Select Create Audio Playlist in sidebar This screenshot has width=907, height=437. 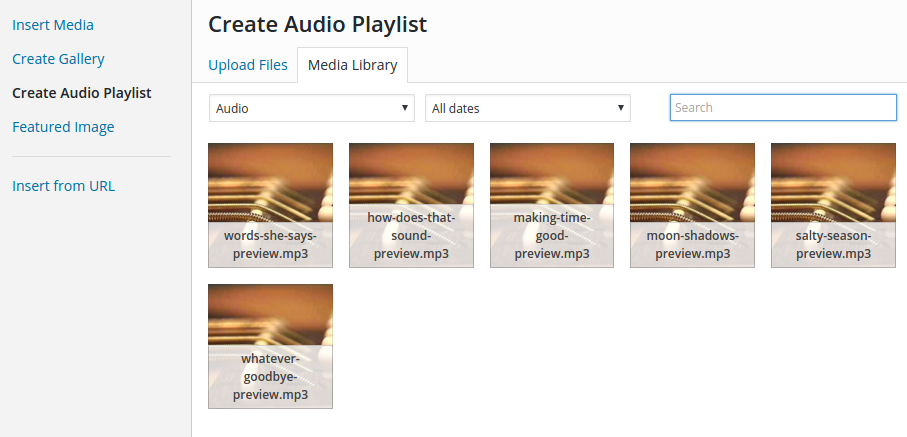(82, 93)
